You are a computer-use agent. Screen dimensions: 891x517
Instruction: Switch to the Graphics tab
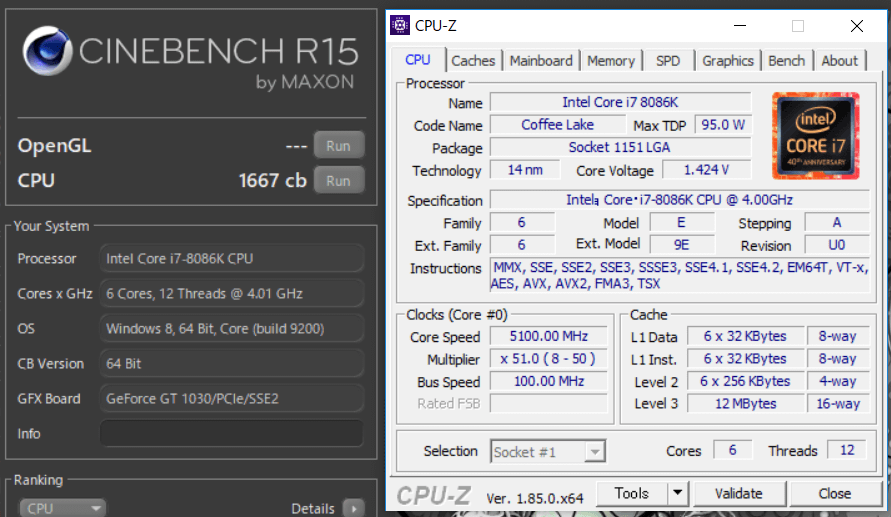pos(728,61)
